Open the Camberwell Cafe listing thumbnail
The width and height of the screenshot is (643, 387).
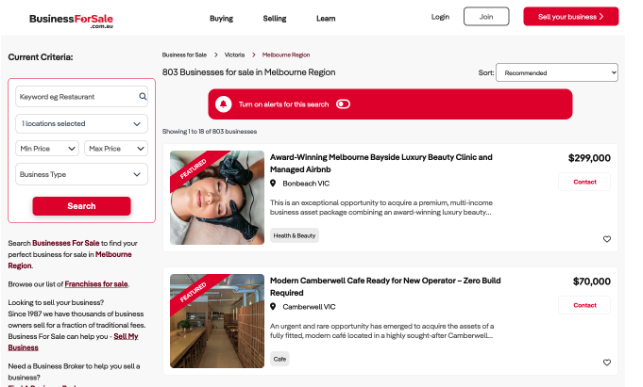pyautogui.click(x=217, y=321)
